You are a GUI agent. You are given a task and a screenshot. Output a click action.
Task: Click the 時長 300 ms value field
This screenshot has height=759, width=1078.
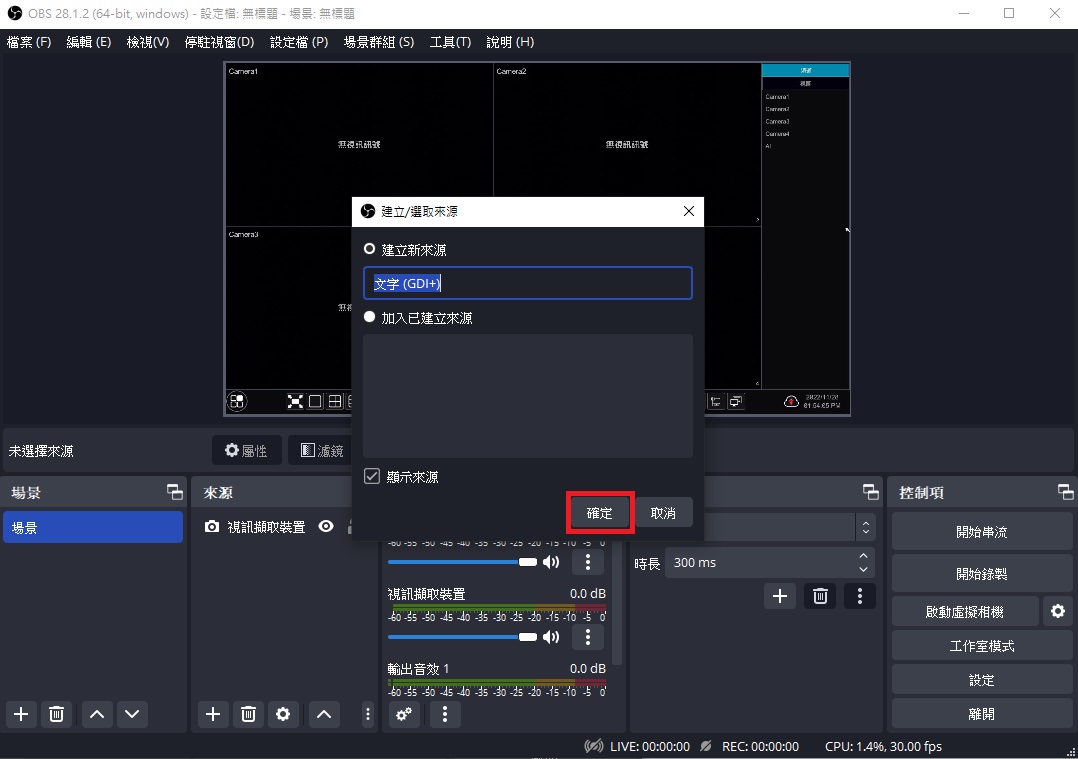[x=761, y=562]
